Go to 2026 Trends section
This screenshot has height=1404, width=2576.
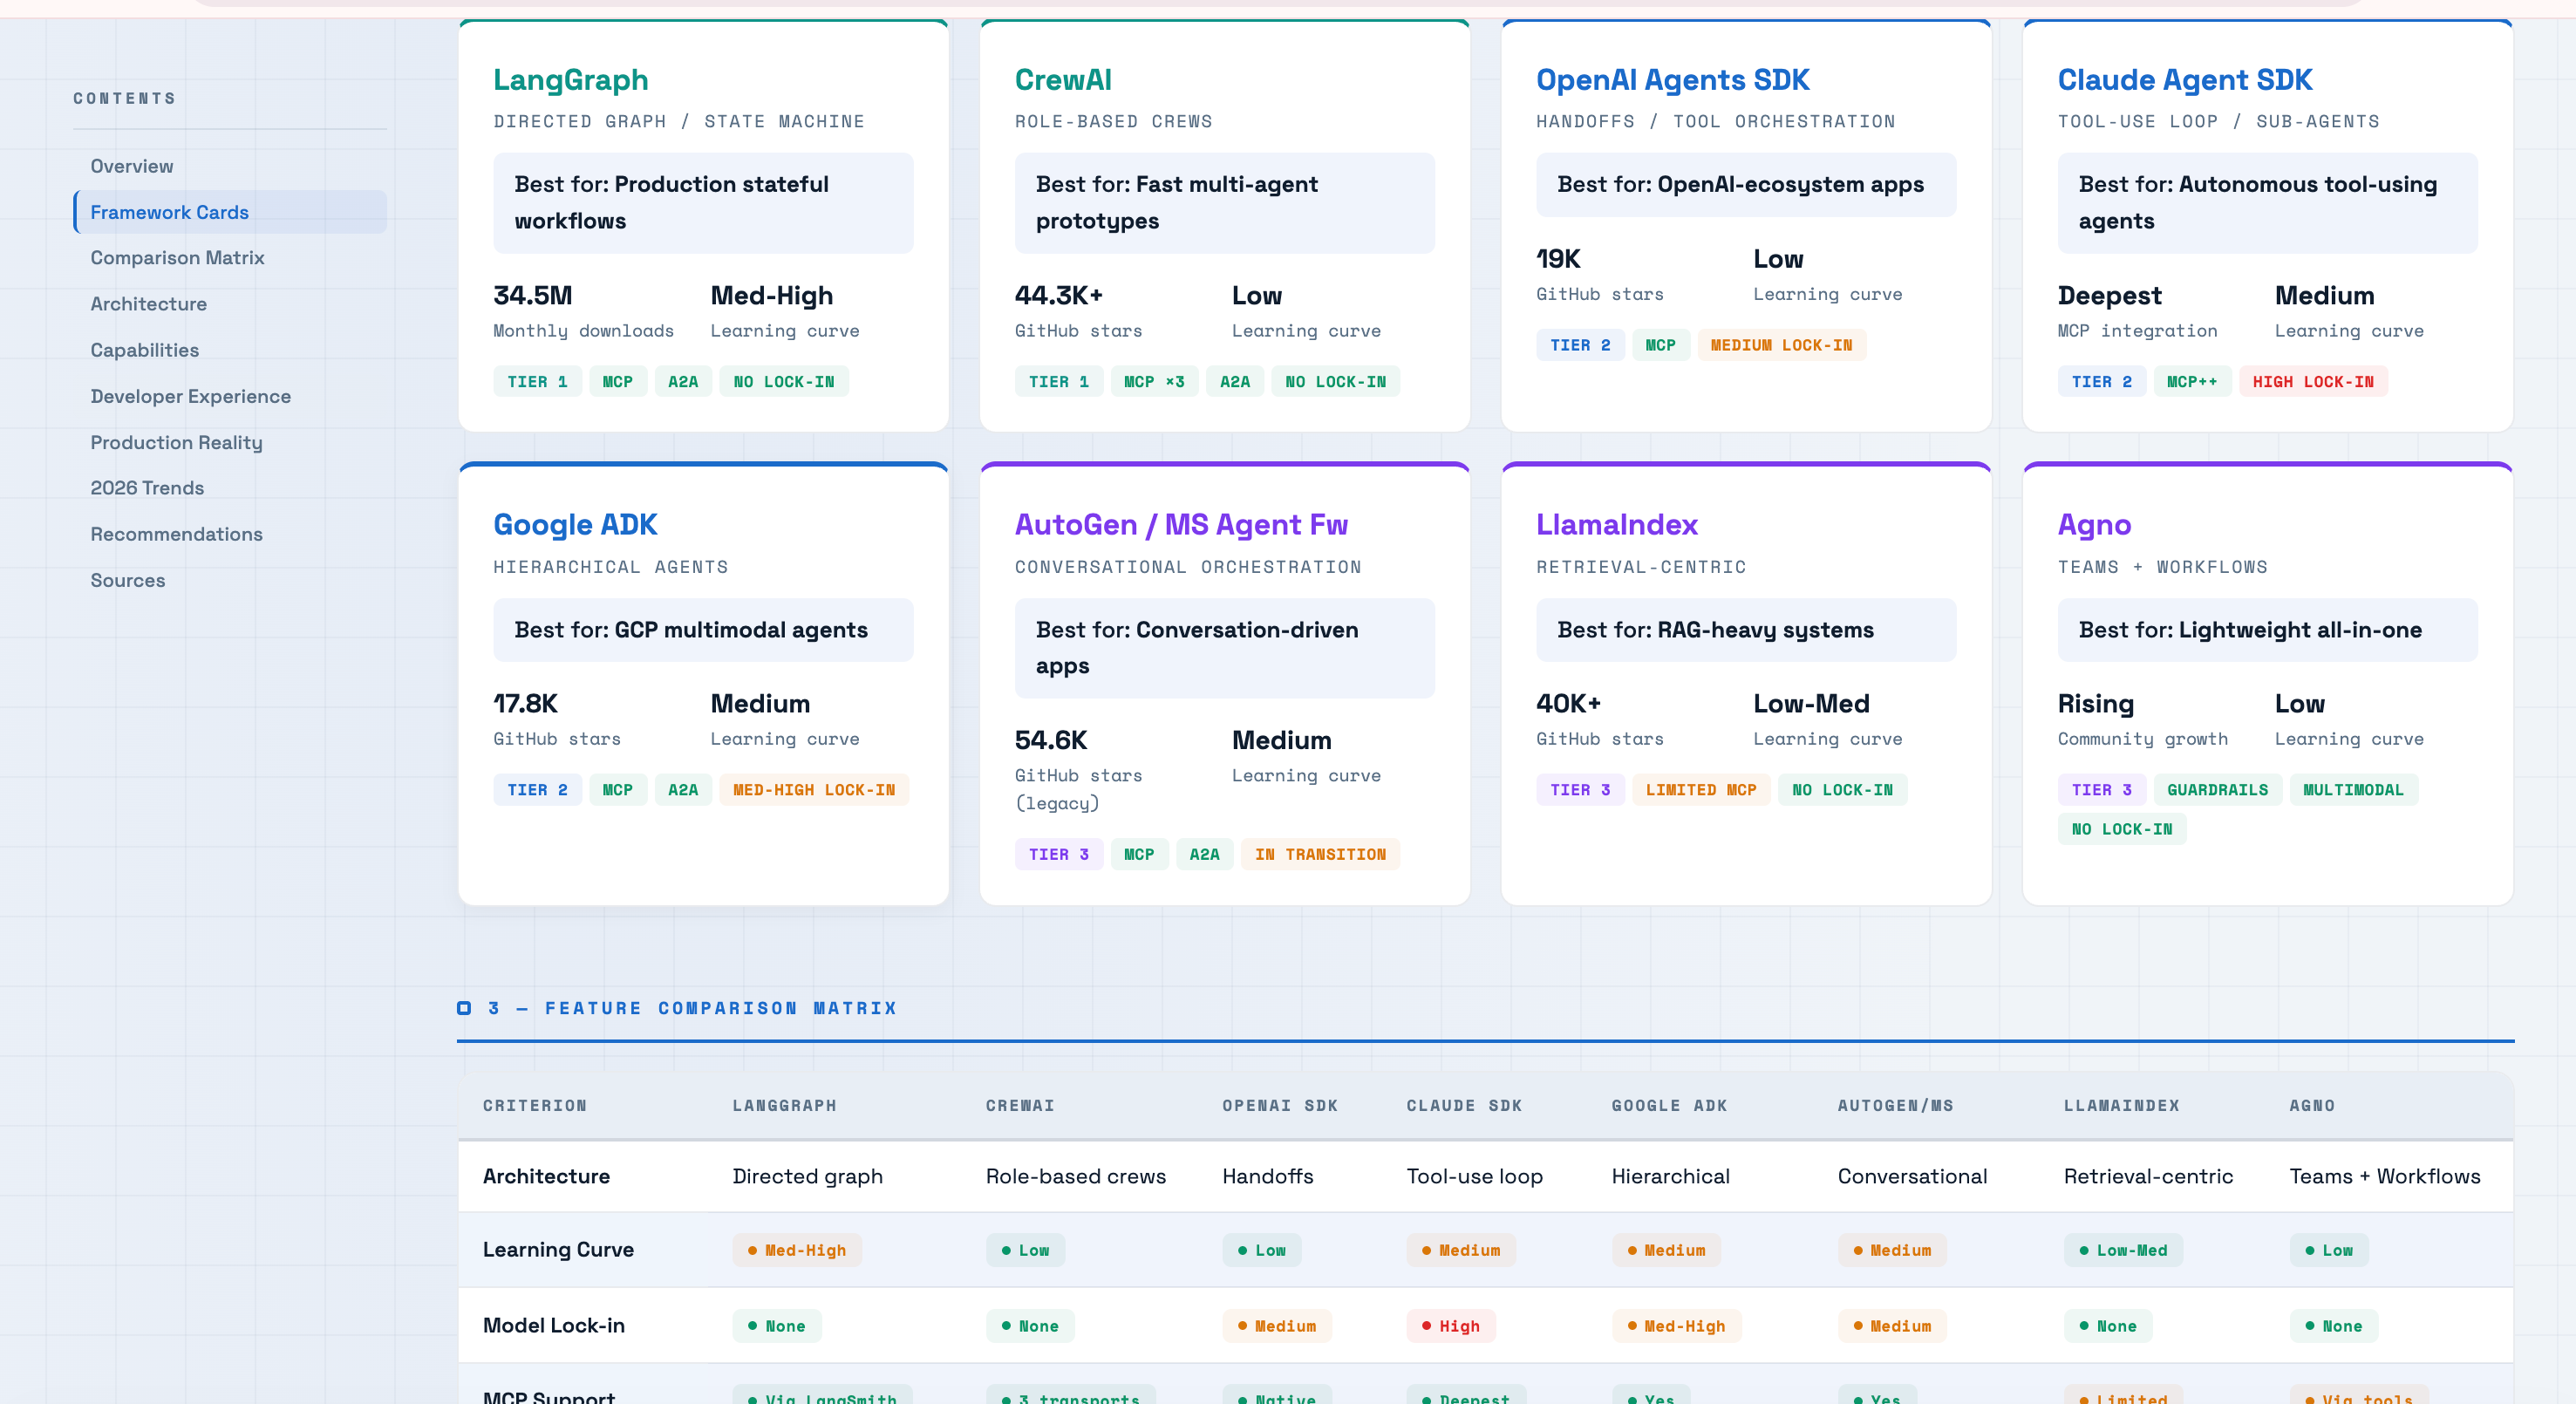coord(147,488)
